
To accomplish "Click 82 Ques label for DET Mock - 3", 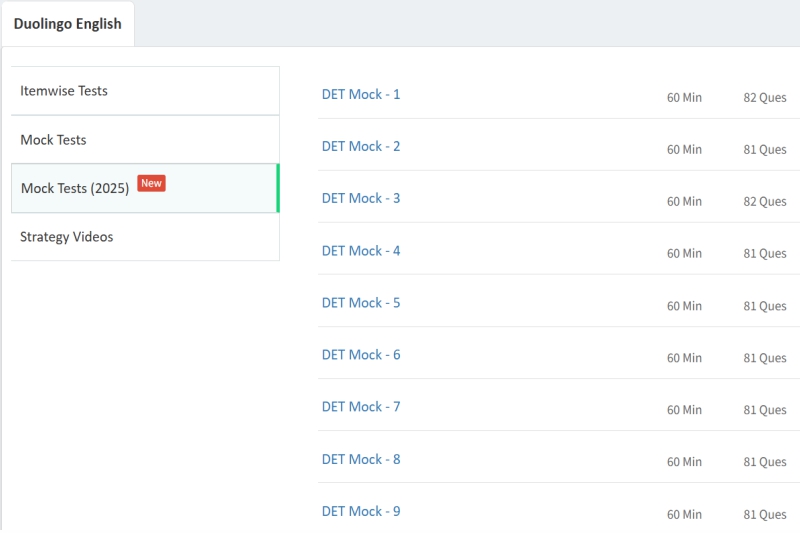I will (765, 202).
